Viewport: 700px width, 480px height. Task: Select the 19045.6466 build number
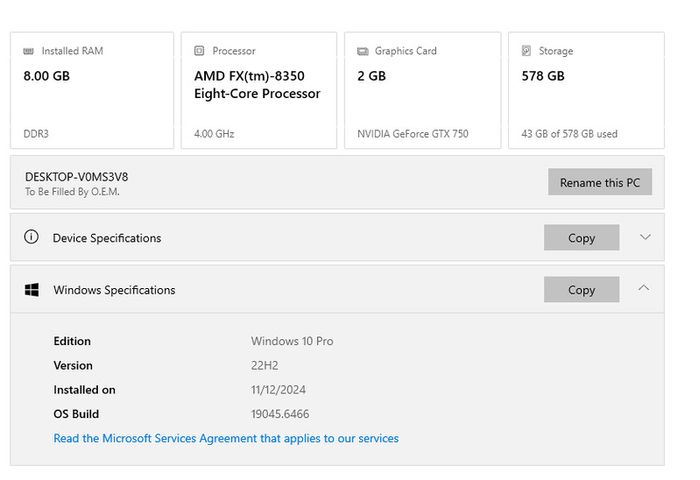[280, 414]
